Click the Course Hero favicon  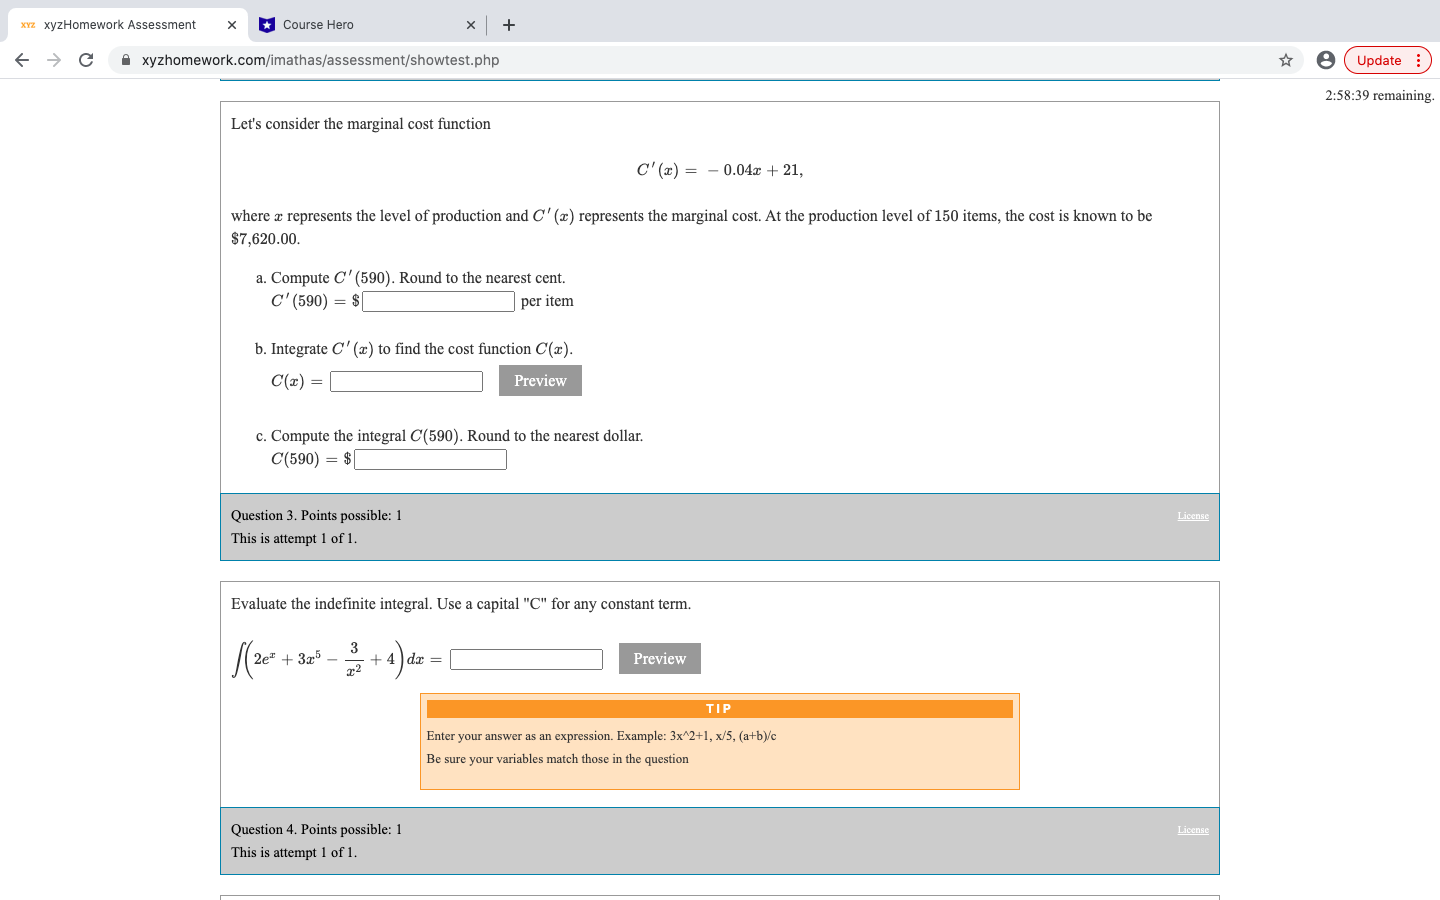click(x=267, y=24)
